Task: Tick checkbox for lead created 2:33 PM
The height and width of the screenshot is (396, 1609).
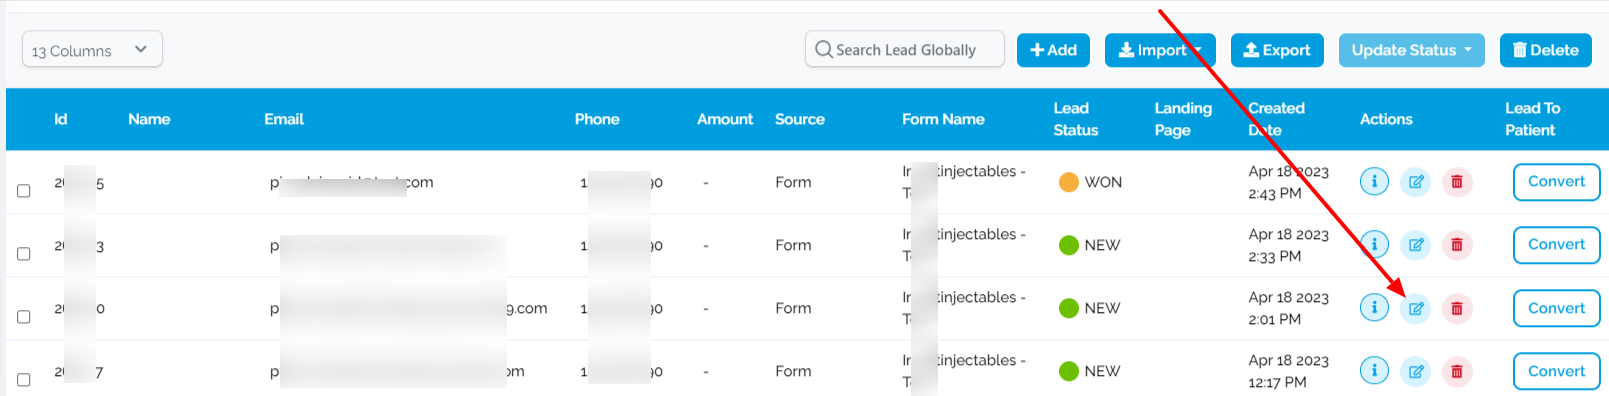Action: click(x=24, y=254)
